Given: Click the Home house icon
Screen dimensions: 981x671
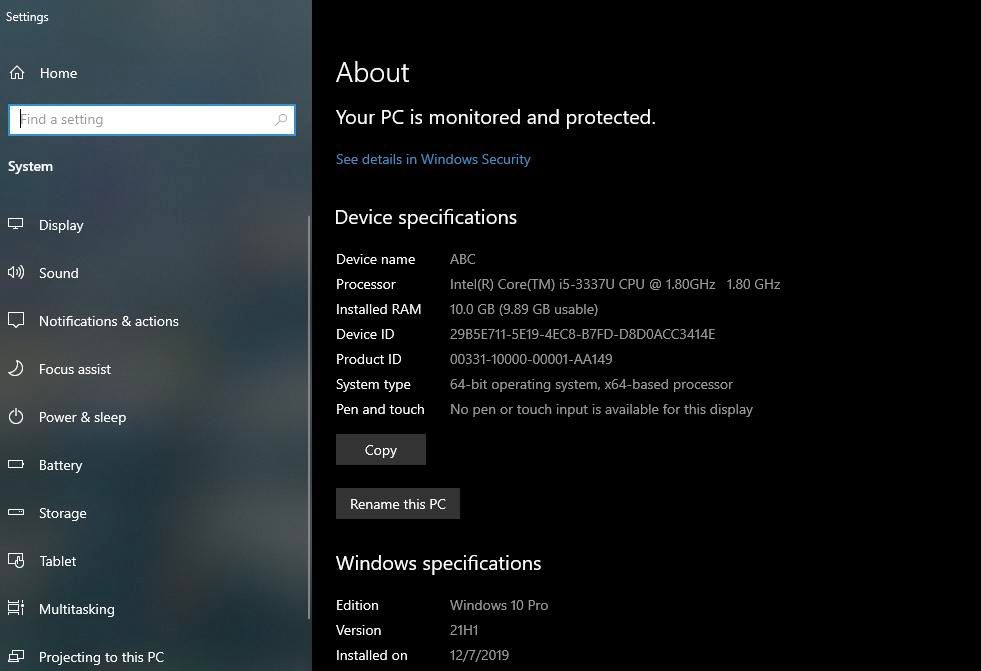Looking at the screenshot, I should [16, 72].
